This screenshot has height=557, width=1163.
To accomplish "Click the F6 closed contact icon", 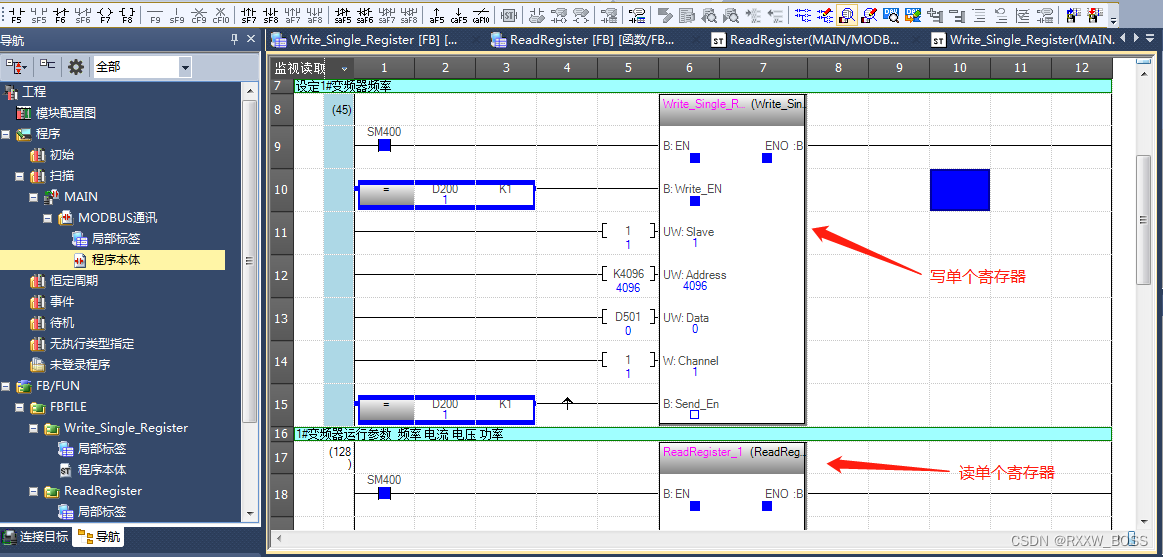I will (61, 15).
